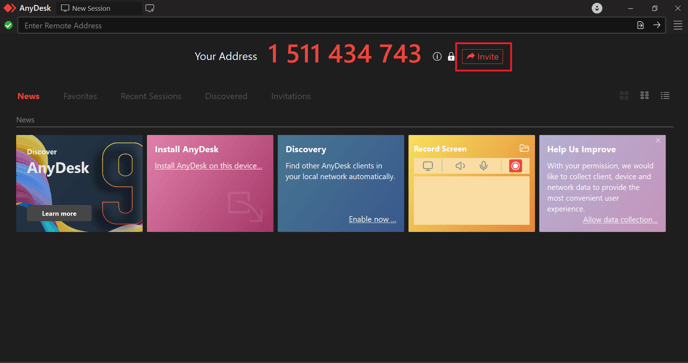Viewport: 688px width, 363px height.
Task: Open the lock password icon
Action: [451, 57]
